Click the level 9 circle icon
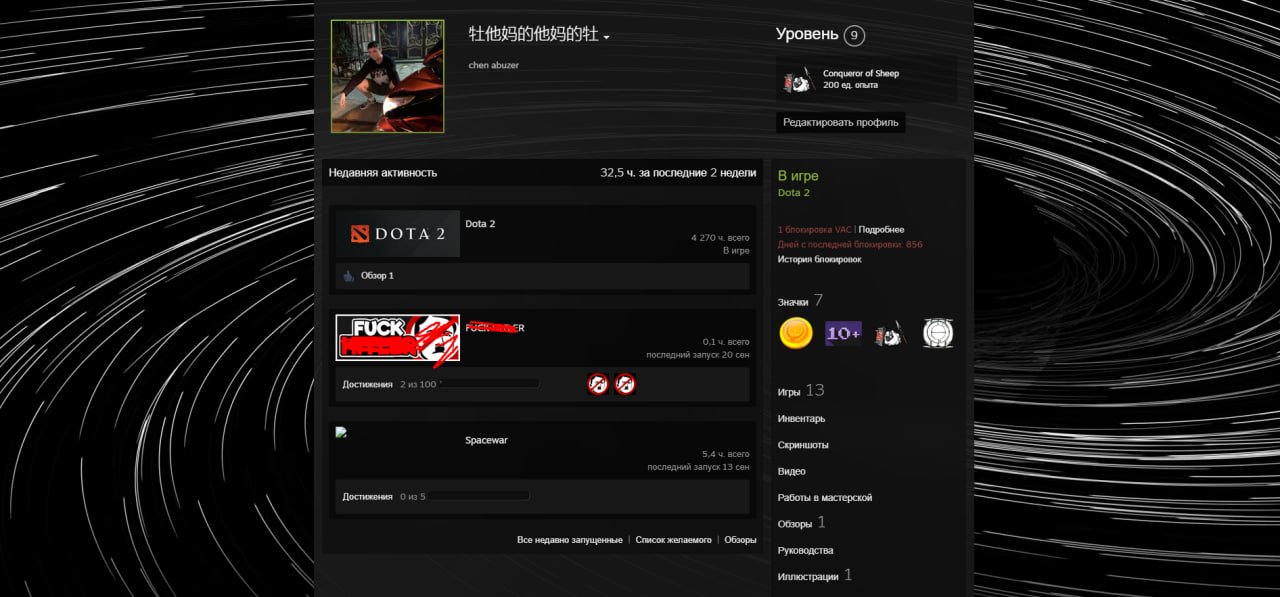 point(853,36)
